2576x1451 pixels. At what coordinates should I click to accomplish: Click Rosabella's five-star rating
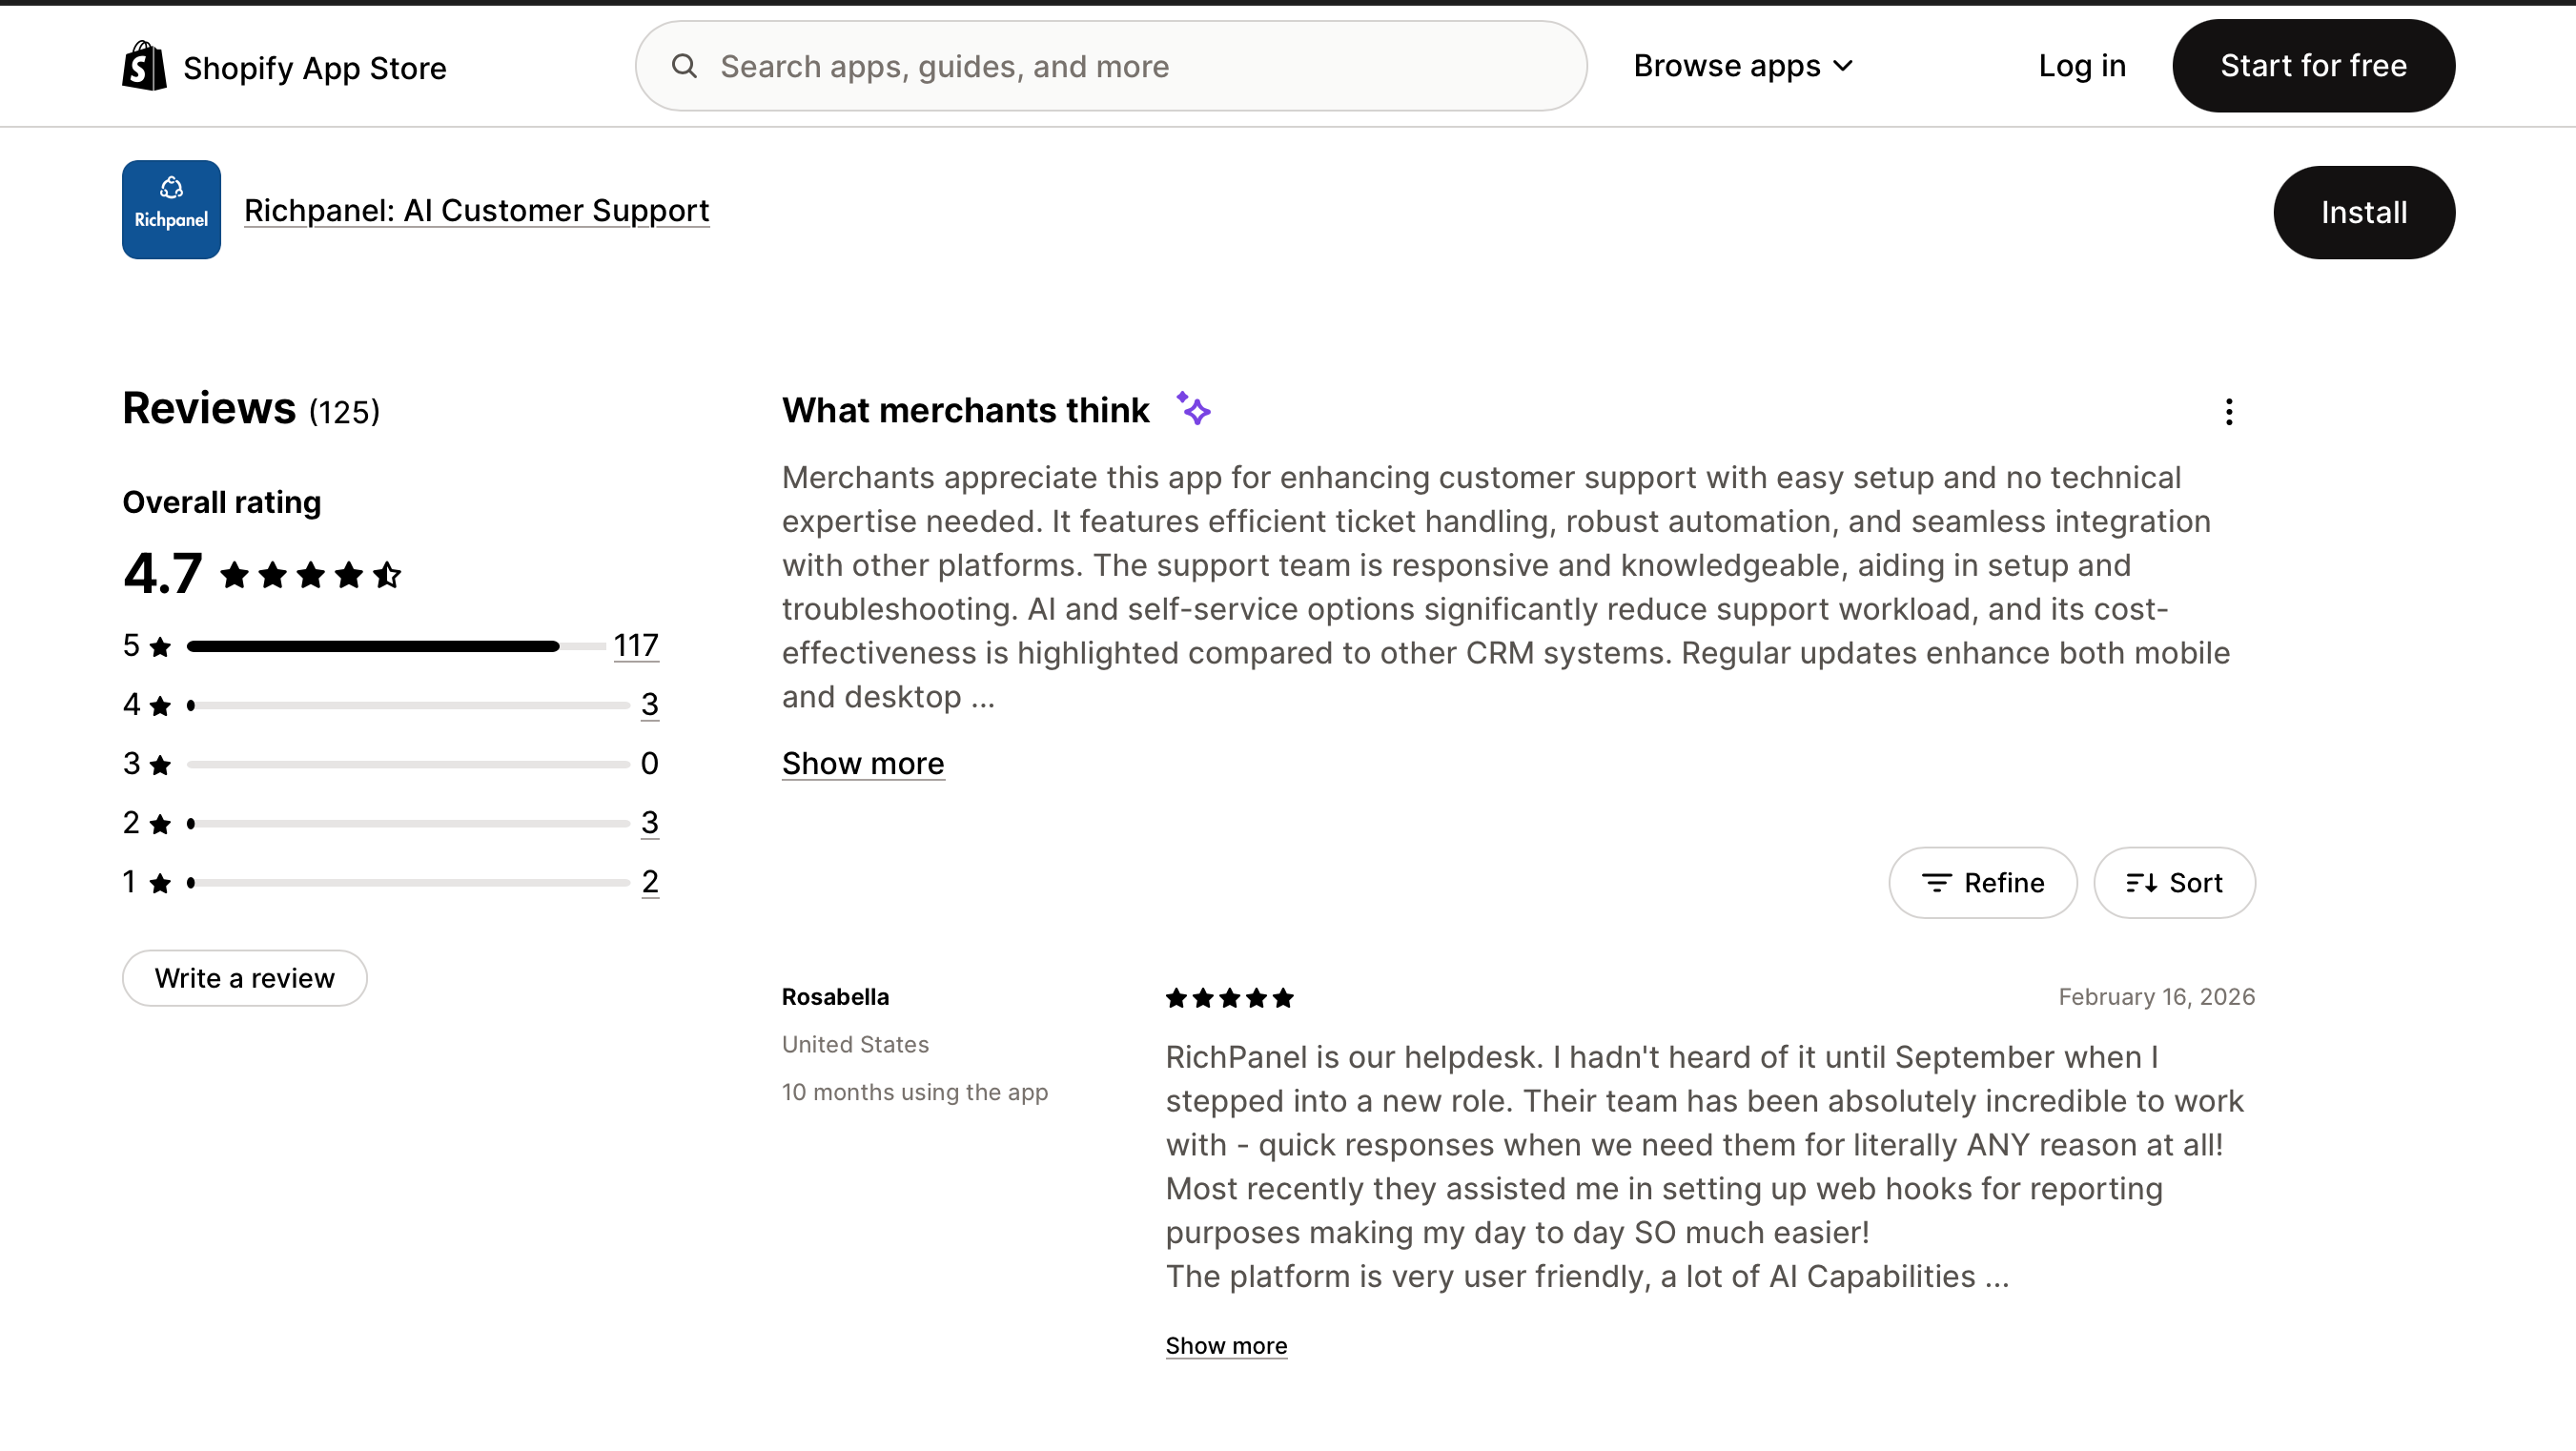1229,998
